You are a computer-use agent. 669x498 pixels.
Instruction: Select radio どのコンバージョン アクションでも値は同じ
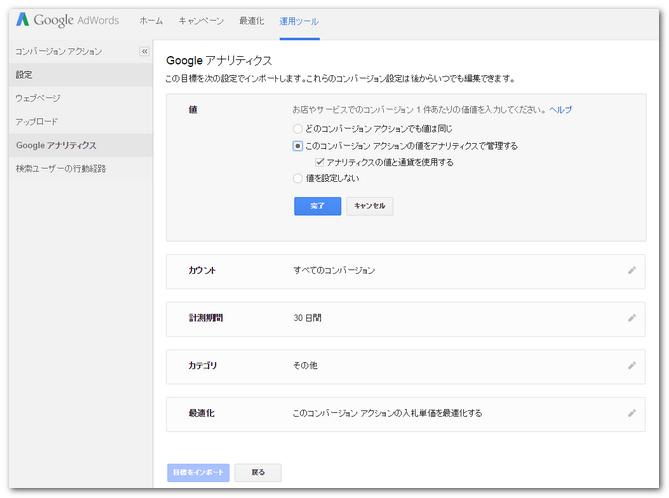[297, 129]
